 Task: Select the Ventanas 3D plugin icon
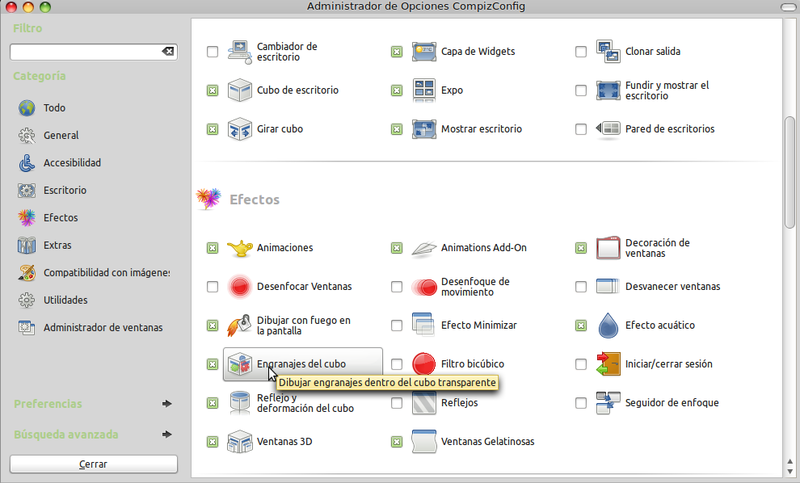click(240, 441)
